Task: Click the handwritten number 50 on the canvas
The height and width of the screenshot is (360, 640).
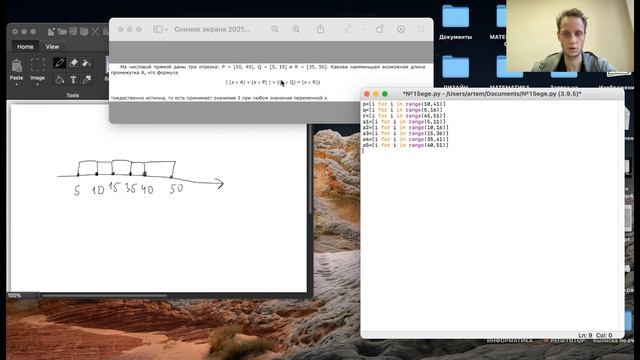Action: tap(176, 189)
